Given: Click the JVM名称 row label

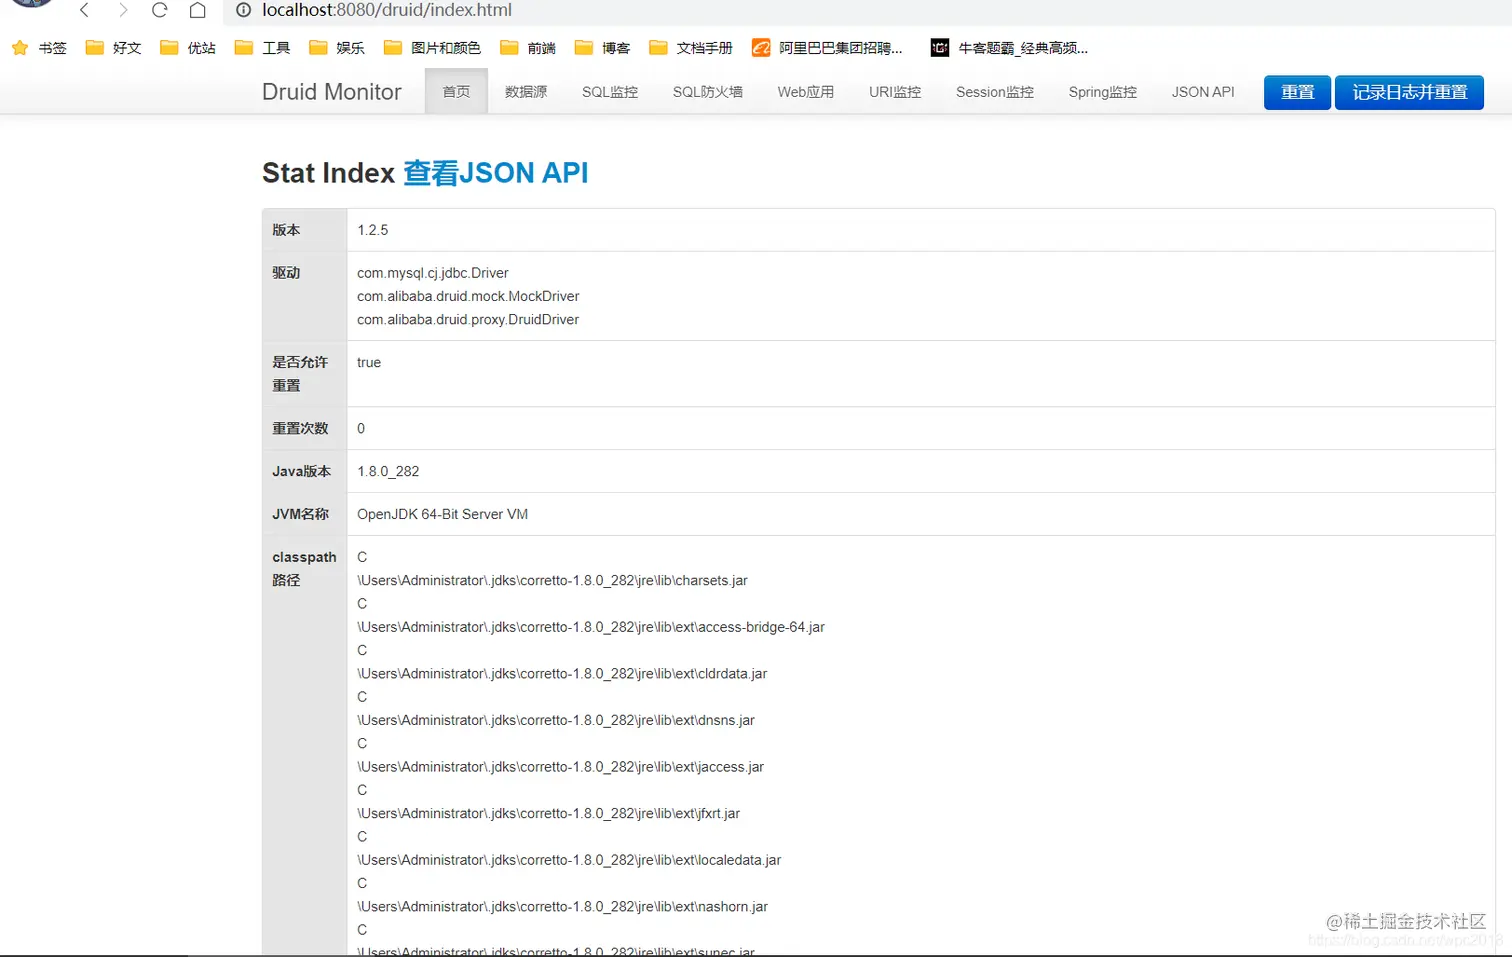Looking at the screenshot, I should pyautogui.click(x=301, y=514).
